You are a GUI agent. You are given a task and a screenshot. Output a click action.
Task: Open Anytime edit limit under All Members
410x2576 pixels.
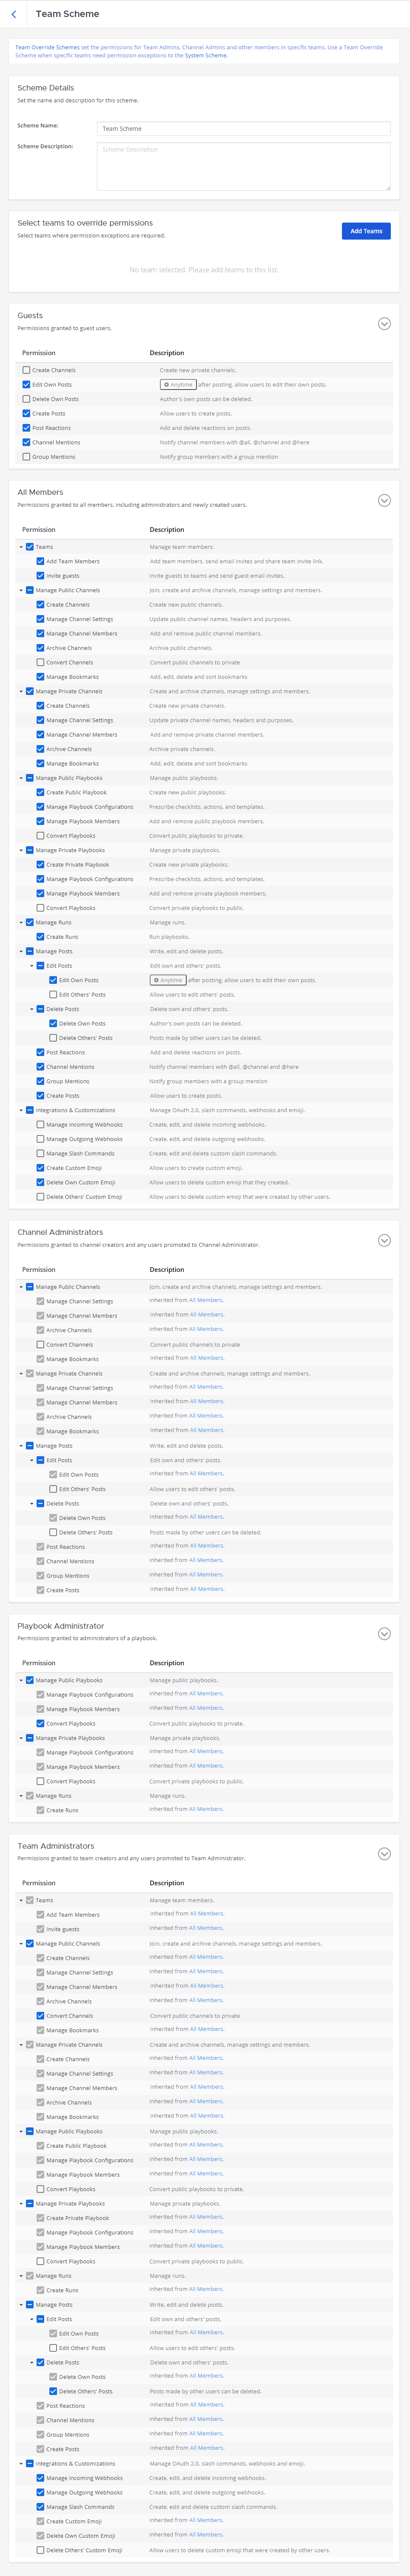168,980
